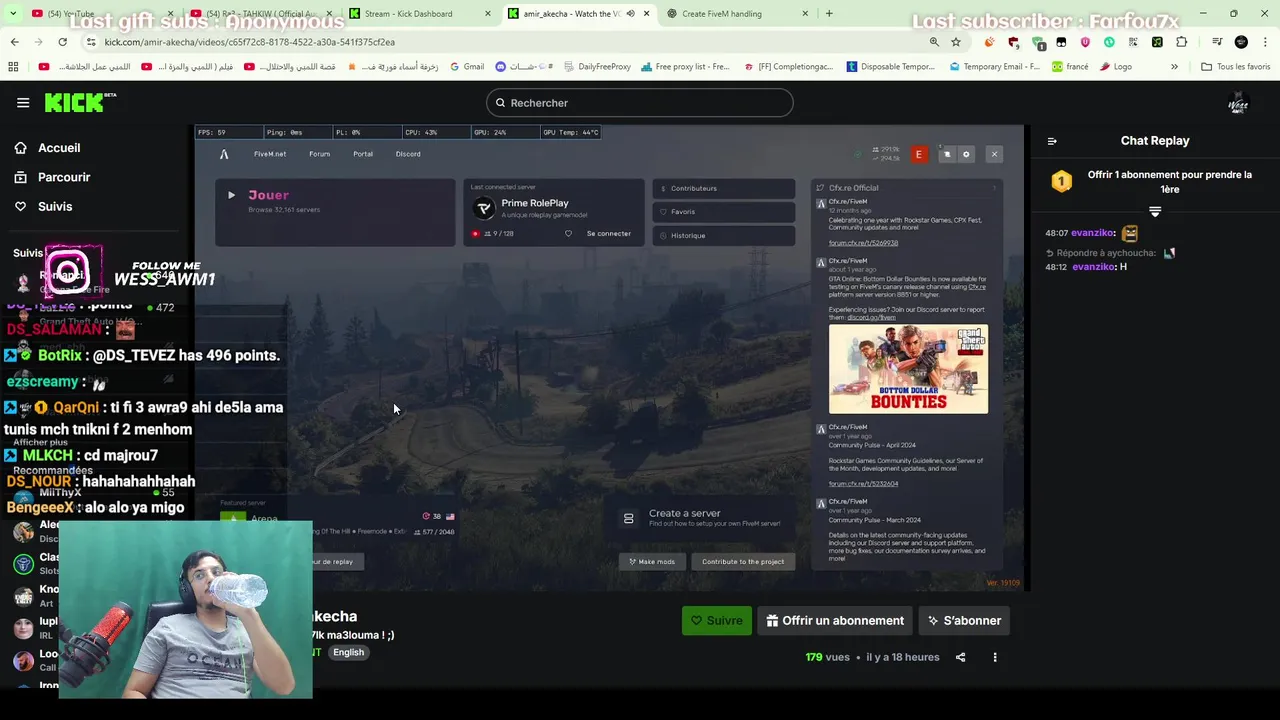This screenshot has width=1280, height=720.
Task: Favorite Prime RolePlay with heart icon
Action: tap(568, 234)
